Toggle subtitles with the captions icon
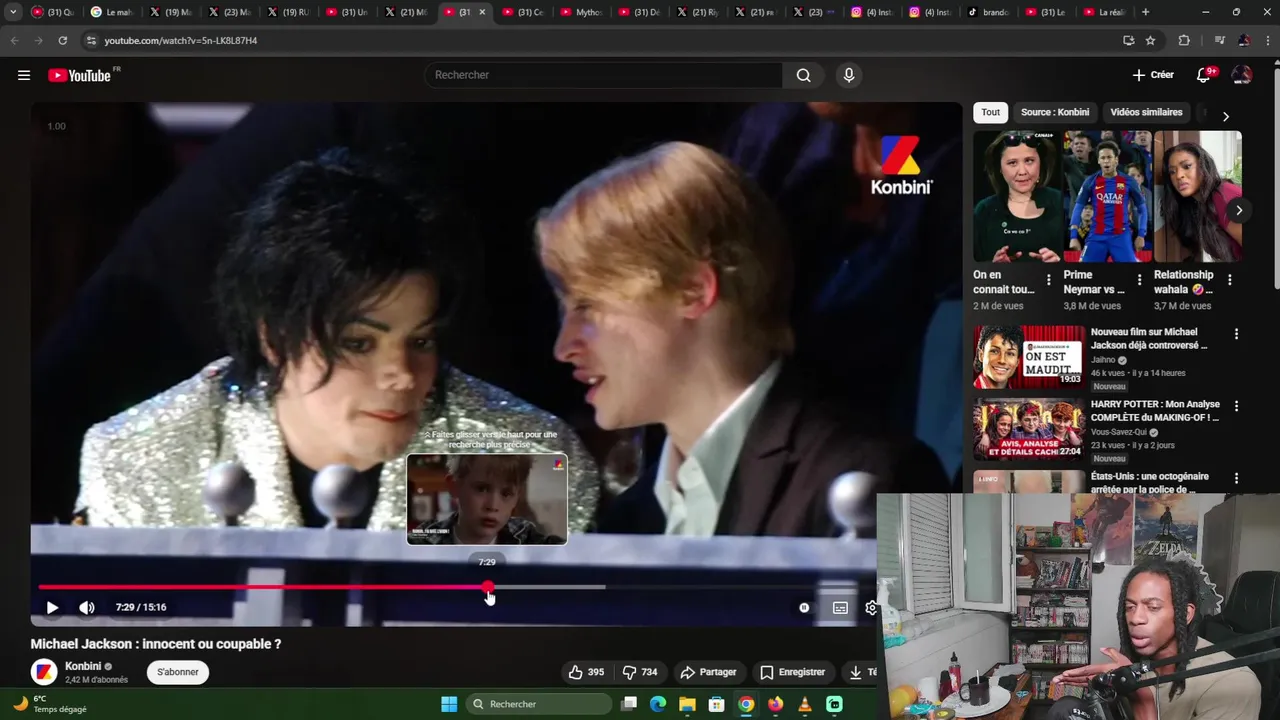 tap(840, 607)
